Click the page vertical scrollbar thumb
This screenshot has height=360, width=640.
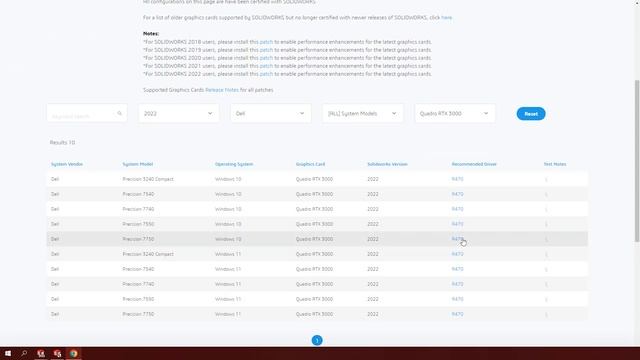637,161
